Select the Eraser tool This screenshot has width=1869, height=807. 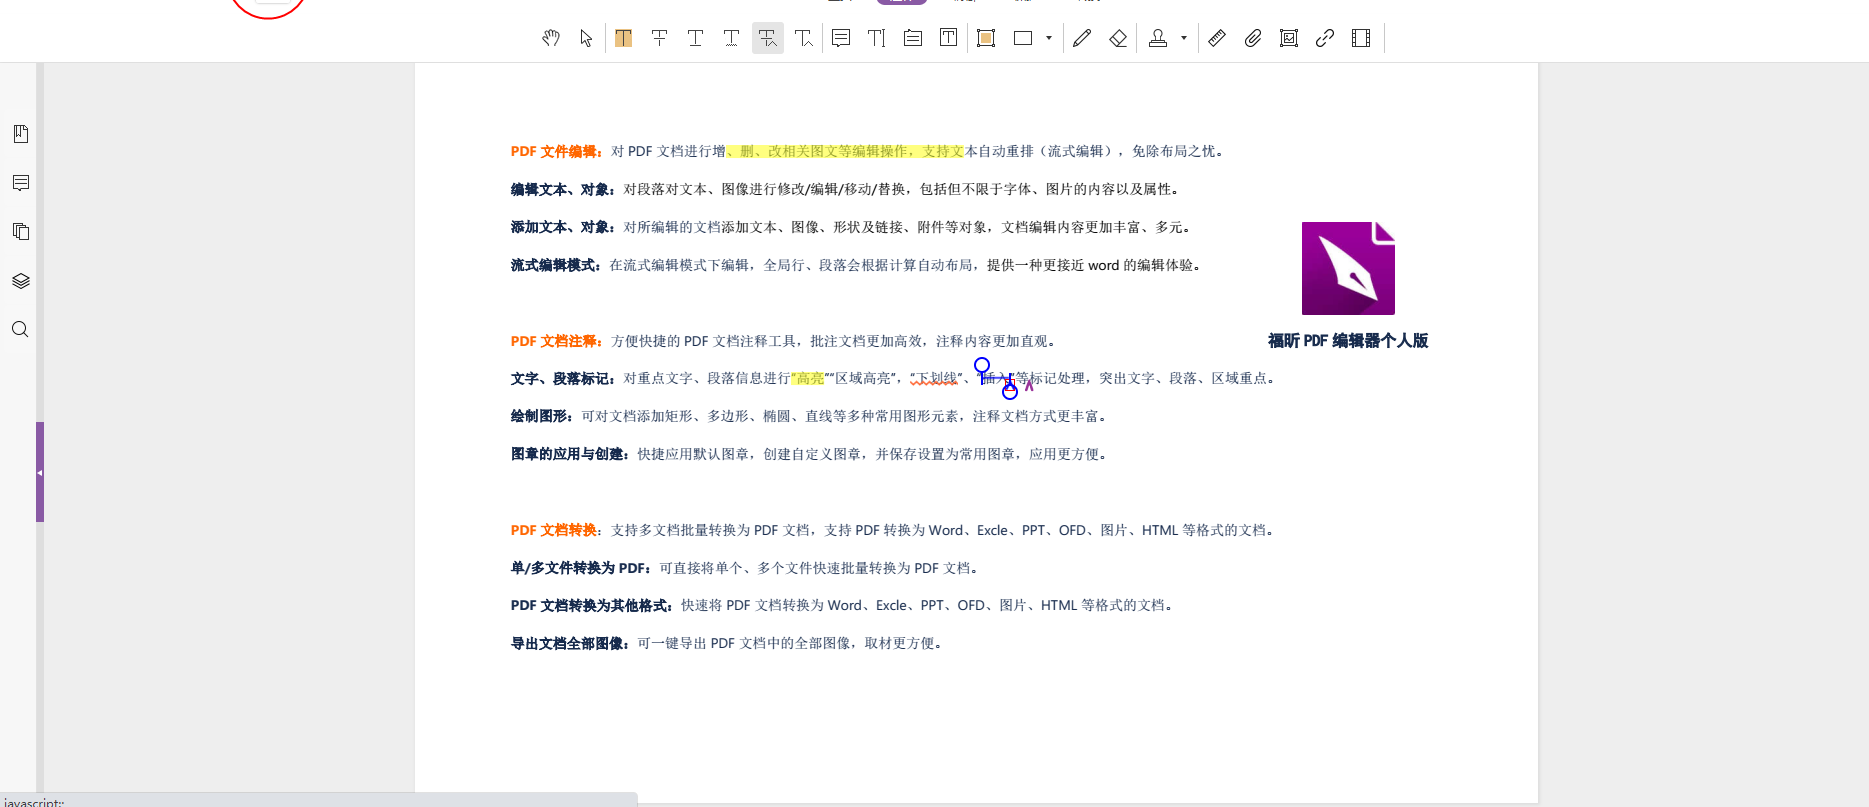(1118, 38)
